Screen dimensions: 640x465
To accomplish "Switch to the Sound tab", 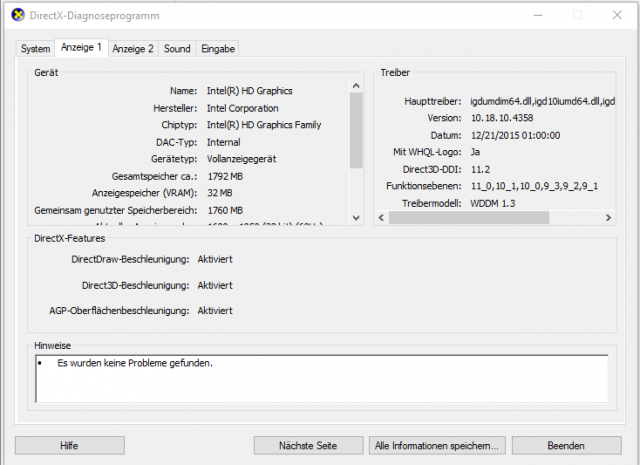I will click(x=177, y=48).
